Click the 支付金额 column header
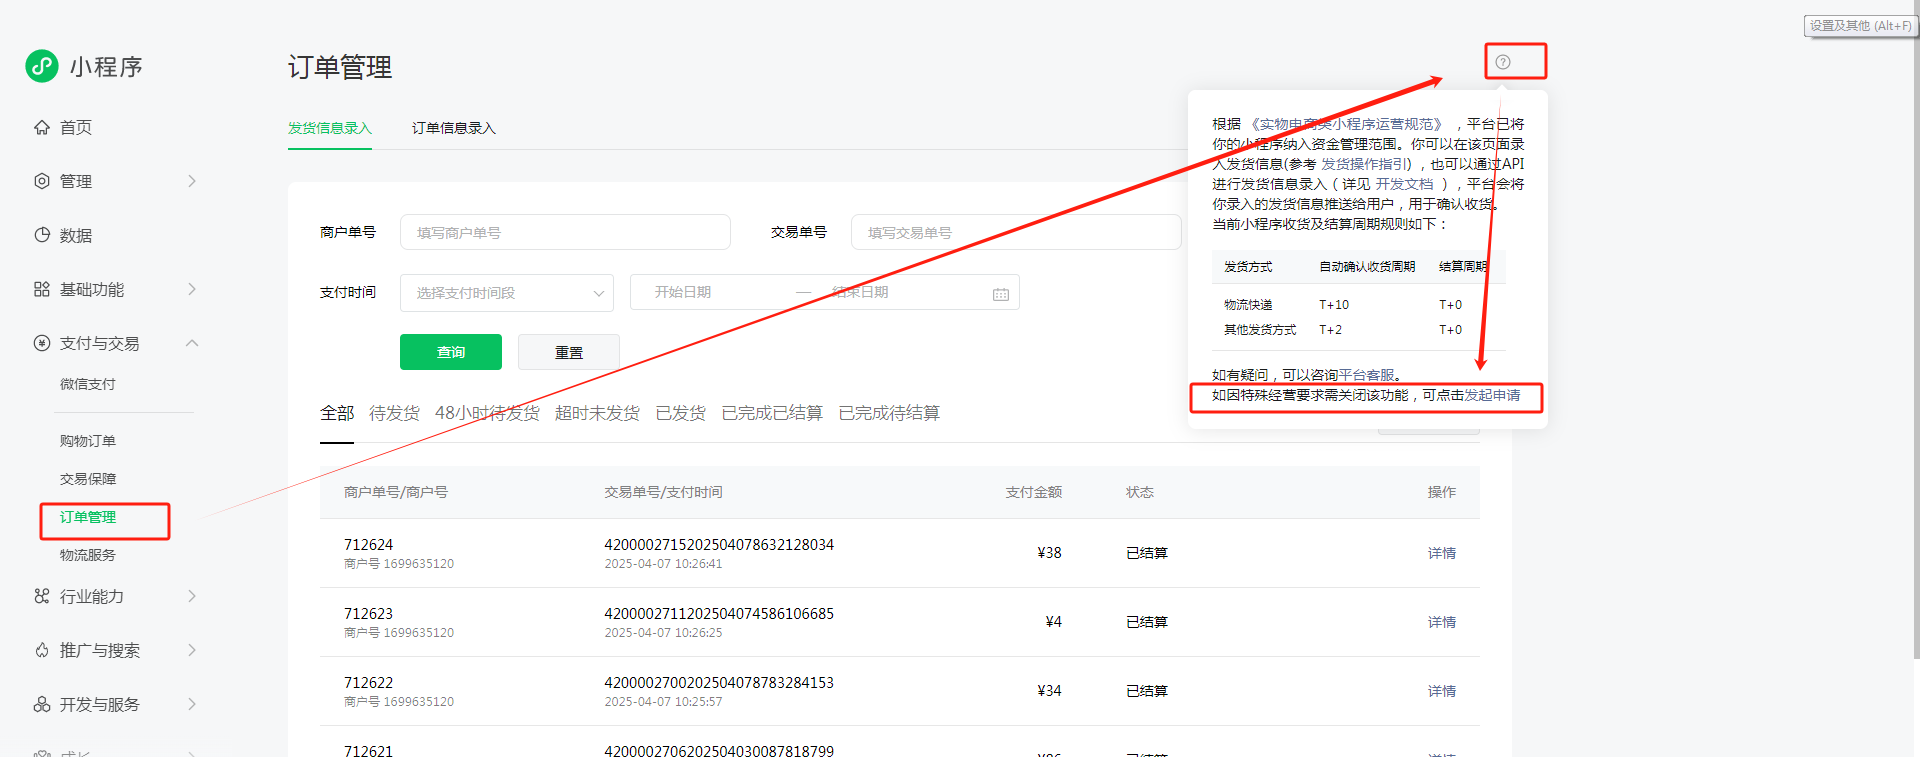1920x760 pixels. click(x=1034, y=492)
